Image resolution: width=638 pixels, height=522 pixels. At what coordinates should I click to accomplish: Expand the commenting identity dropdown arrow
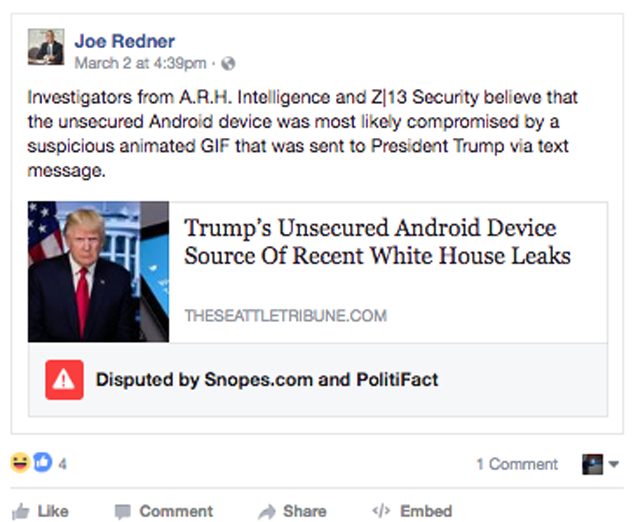pyautogui.click(x=614, y=464)
